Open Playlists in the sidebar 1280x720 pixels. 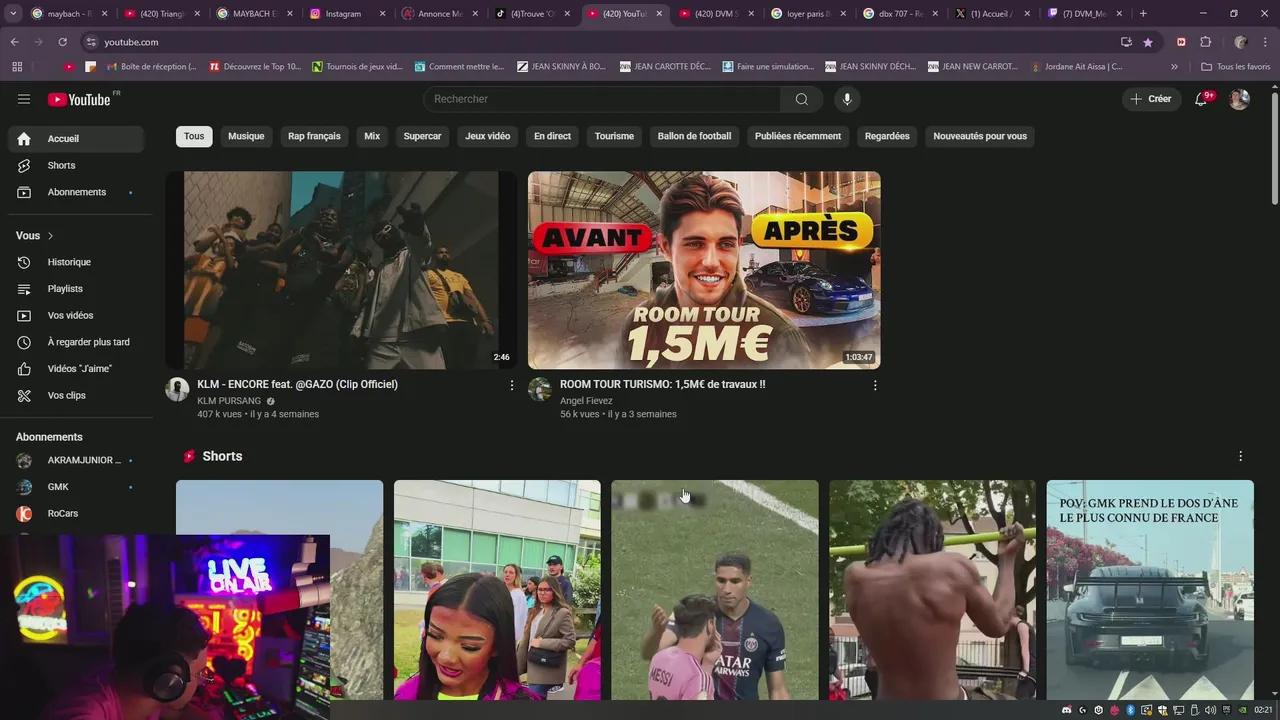click(76, 289)
